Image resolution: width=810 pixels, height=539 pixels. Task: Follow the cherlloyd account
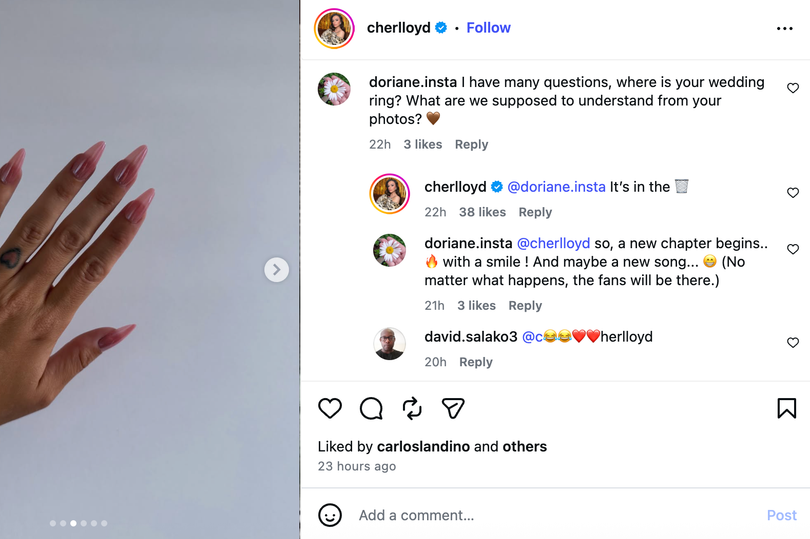488,28
